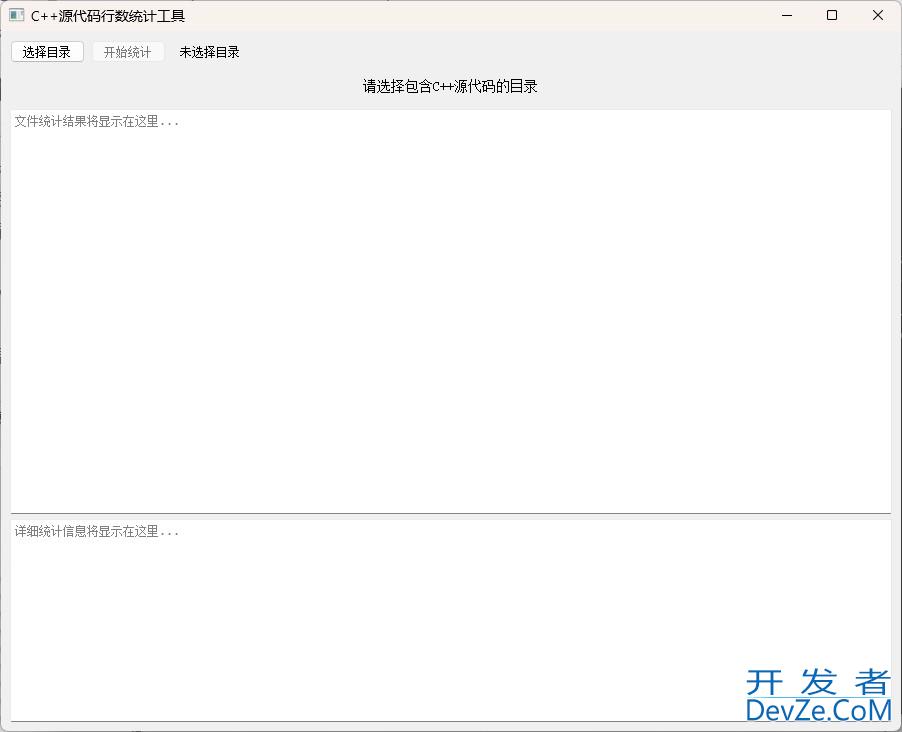
Task: Click the blank center of the upper results pane
Action: click(450, 310)
